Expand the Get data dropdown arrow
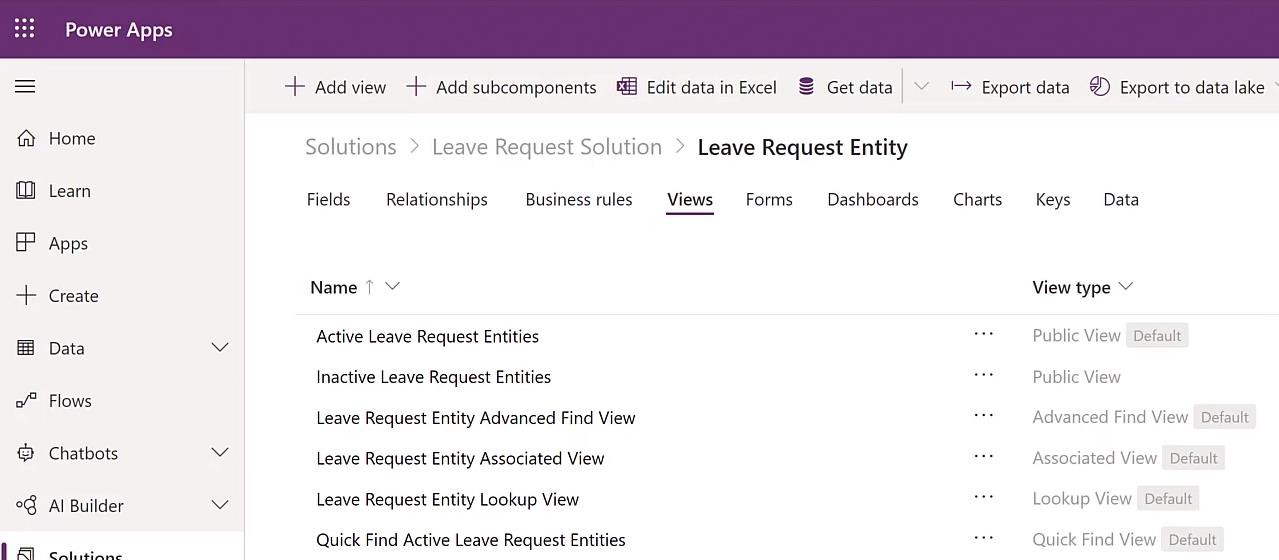Image resolution: width=1279 pixels, height=560 pixels. coord(922,87)
